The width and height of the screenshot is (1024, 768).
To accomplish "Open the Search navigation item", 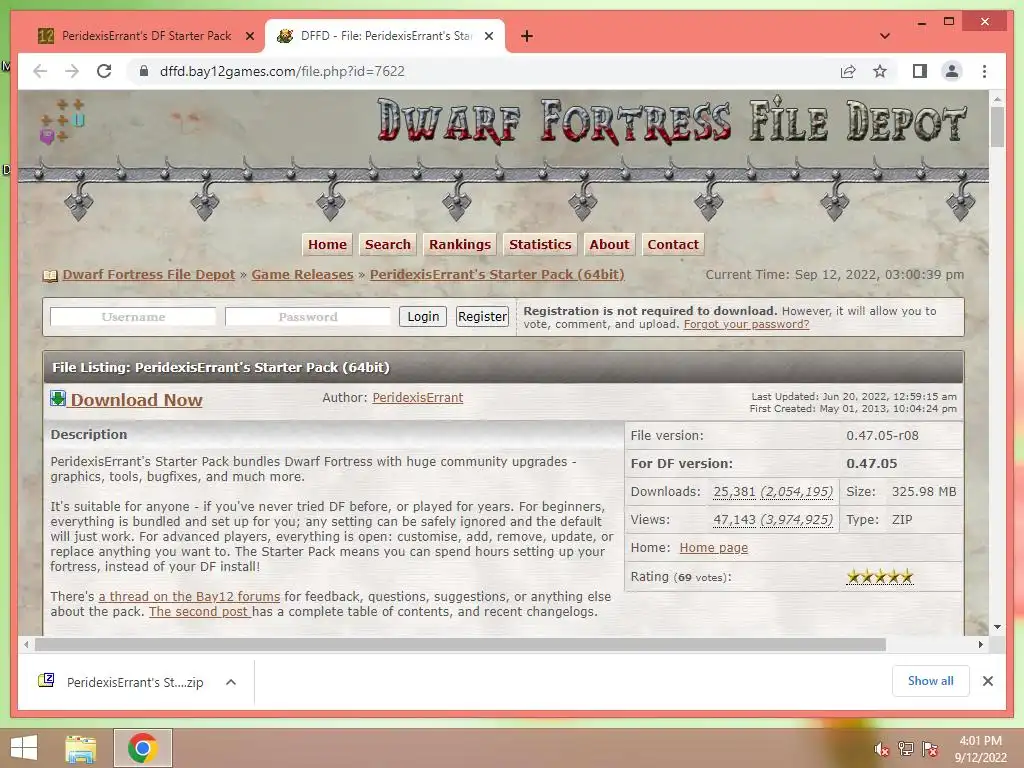I will [388, 244].
